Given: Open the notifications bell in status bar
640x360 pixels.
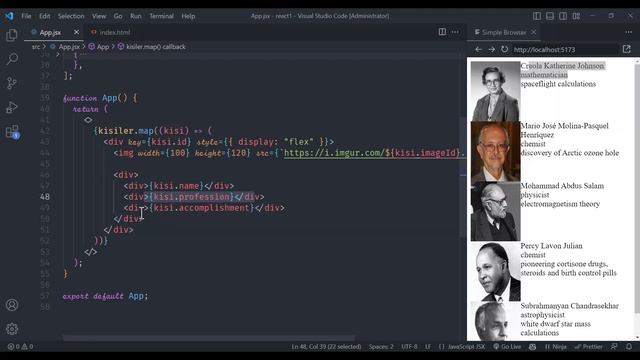Looking at the screenshot, I should tap(629, 347).
